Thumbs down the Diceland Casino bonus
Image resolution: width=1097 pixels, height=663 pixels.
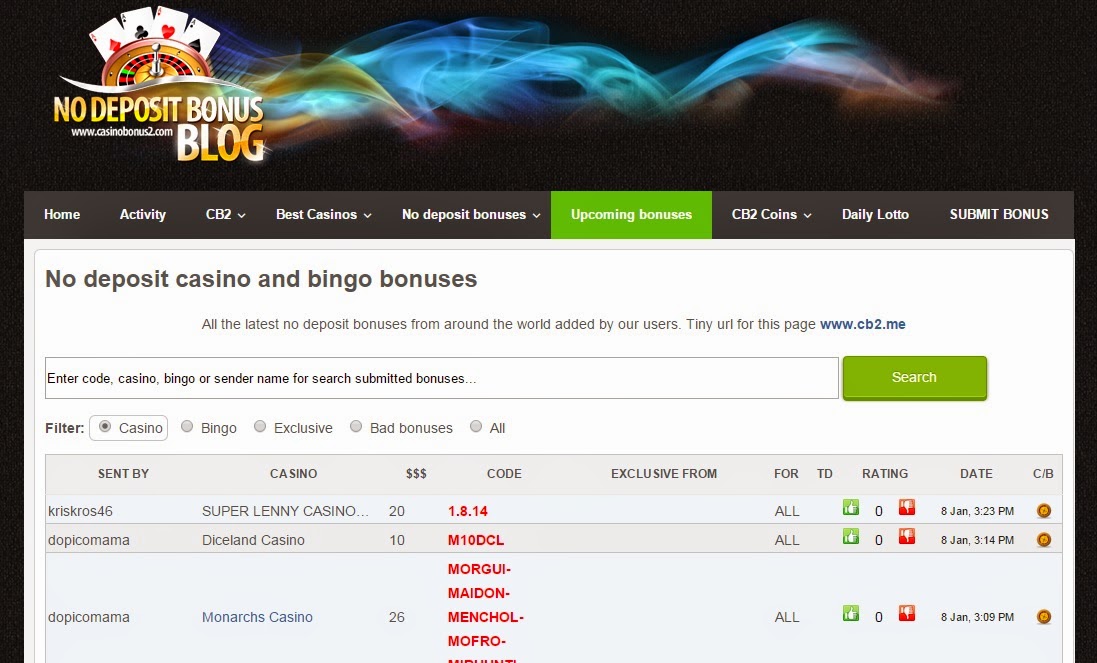coord(907,536)
